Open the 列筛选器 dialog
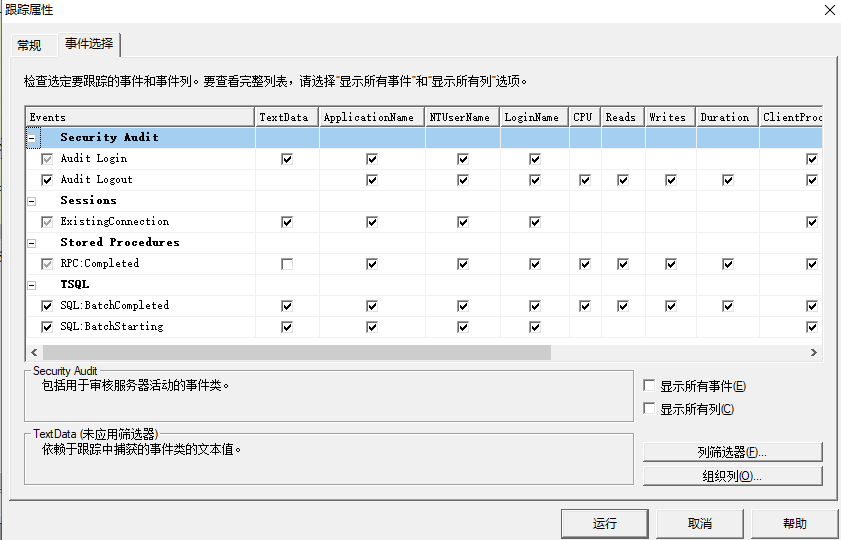Image resolution: width=841 pixels, height=540 pixels. click(x=732, y=452)
